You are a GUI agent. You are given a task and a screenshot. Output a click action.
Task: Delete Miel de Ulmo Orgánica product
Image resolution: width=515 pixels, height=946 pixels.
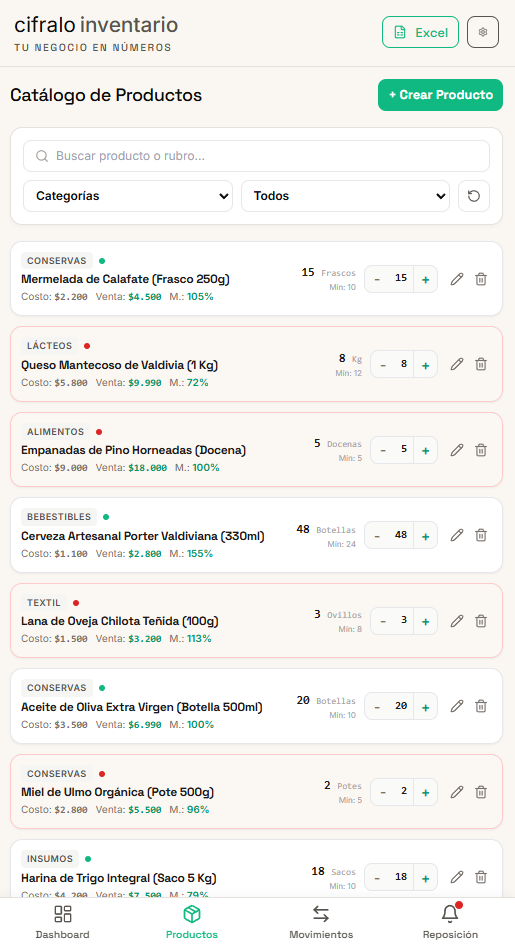[481, 792]
